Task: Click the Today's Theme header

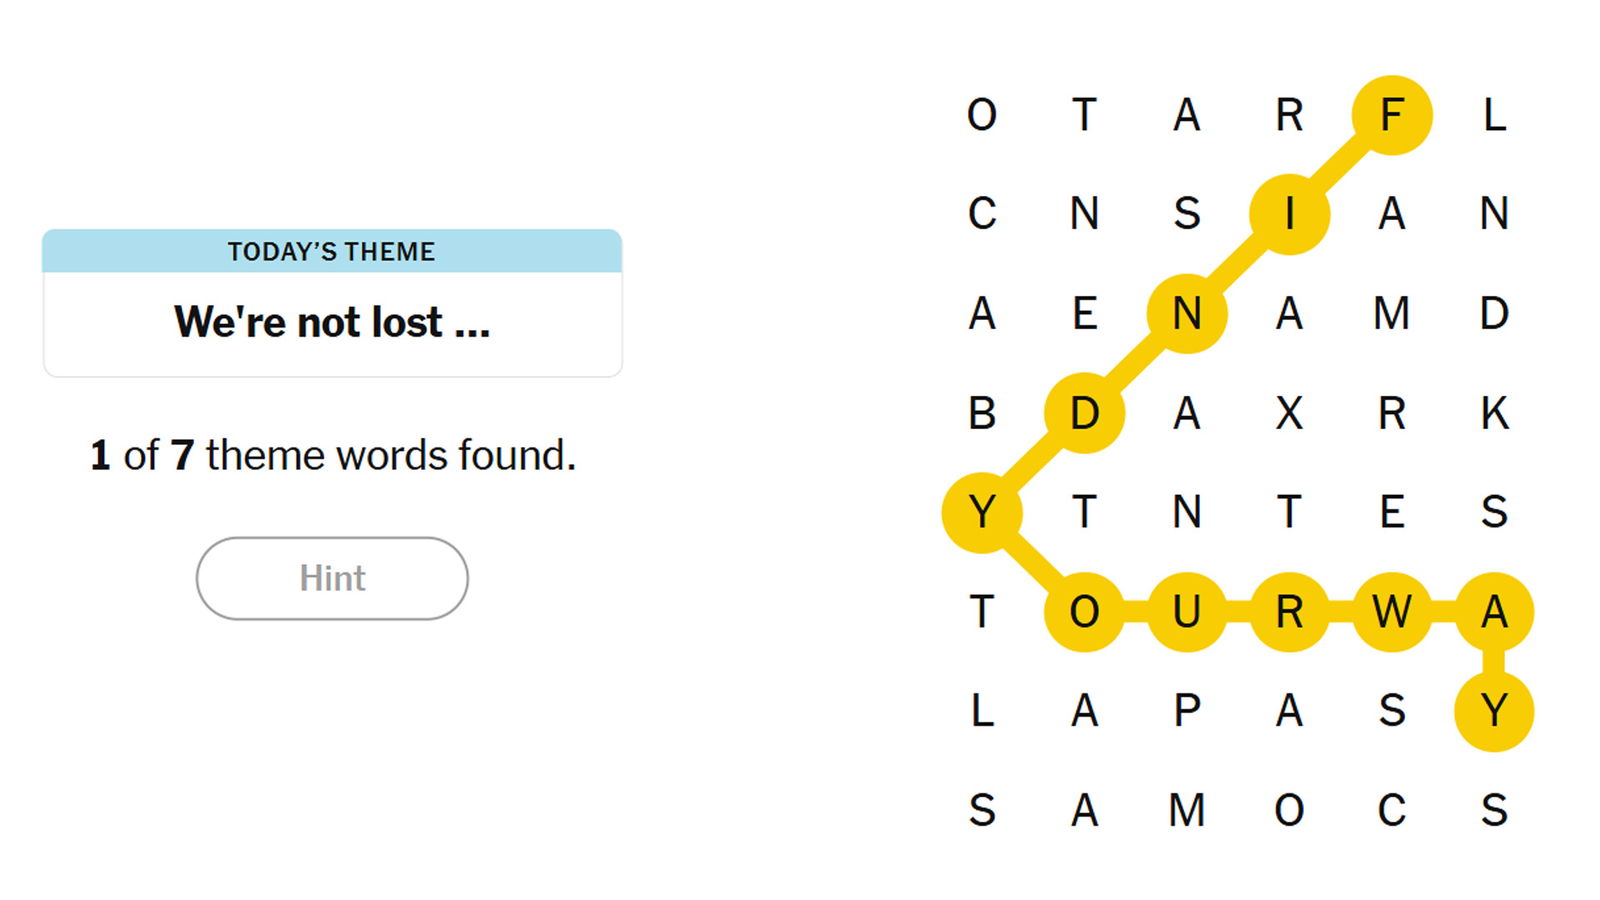Action: click(x=332, y=251)
